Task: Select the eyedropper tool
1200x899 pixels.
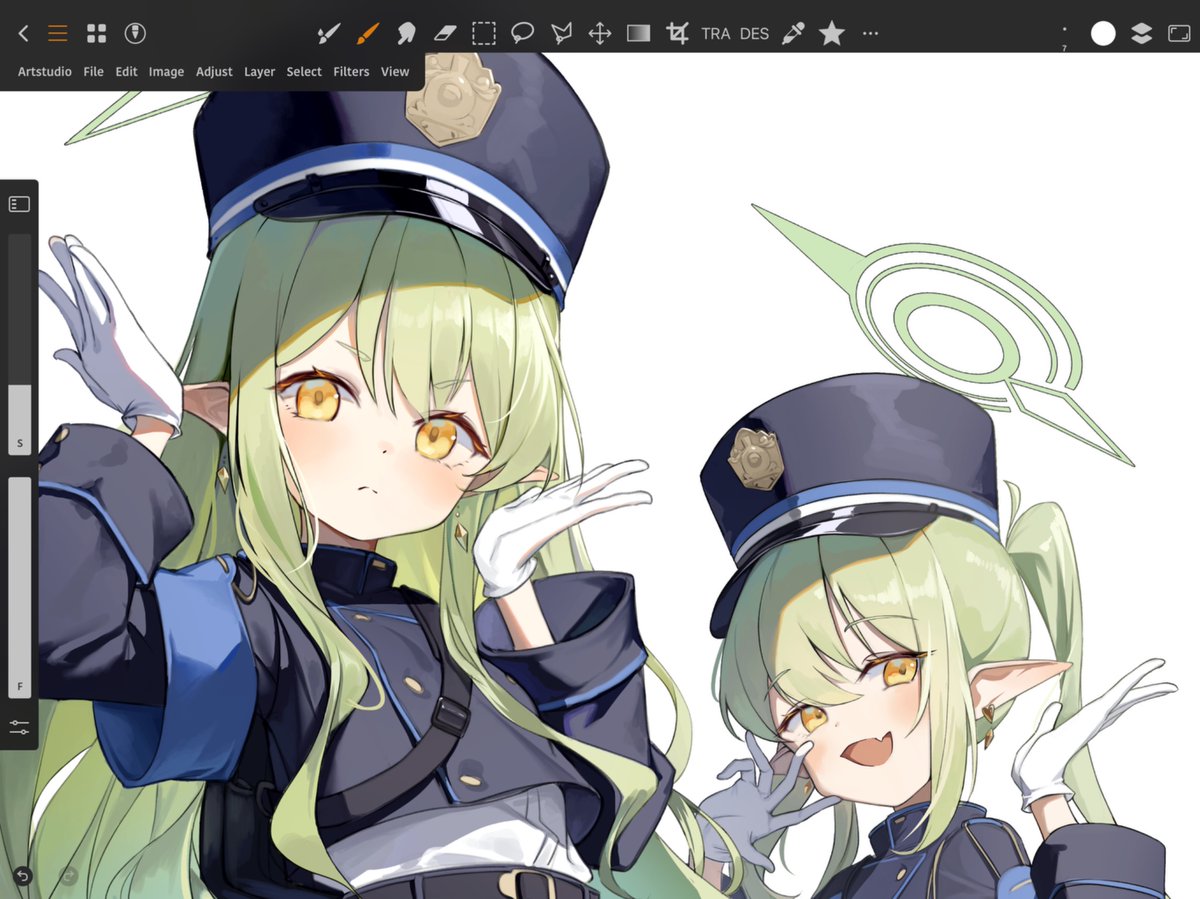Action: coord(793,33)
